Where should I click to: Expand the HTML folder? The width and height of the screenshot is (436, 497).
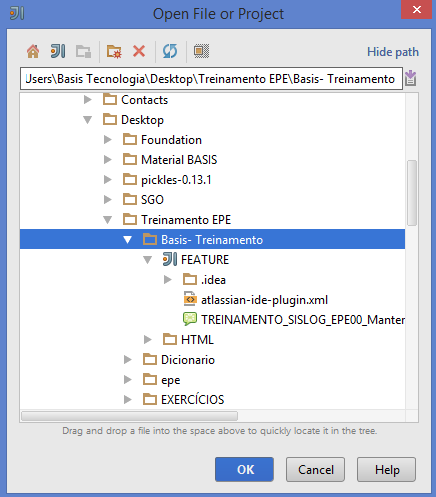pyautogui.click(x=148, y=340)
